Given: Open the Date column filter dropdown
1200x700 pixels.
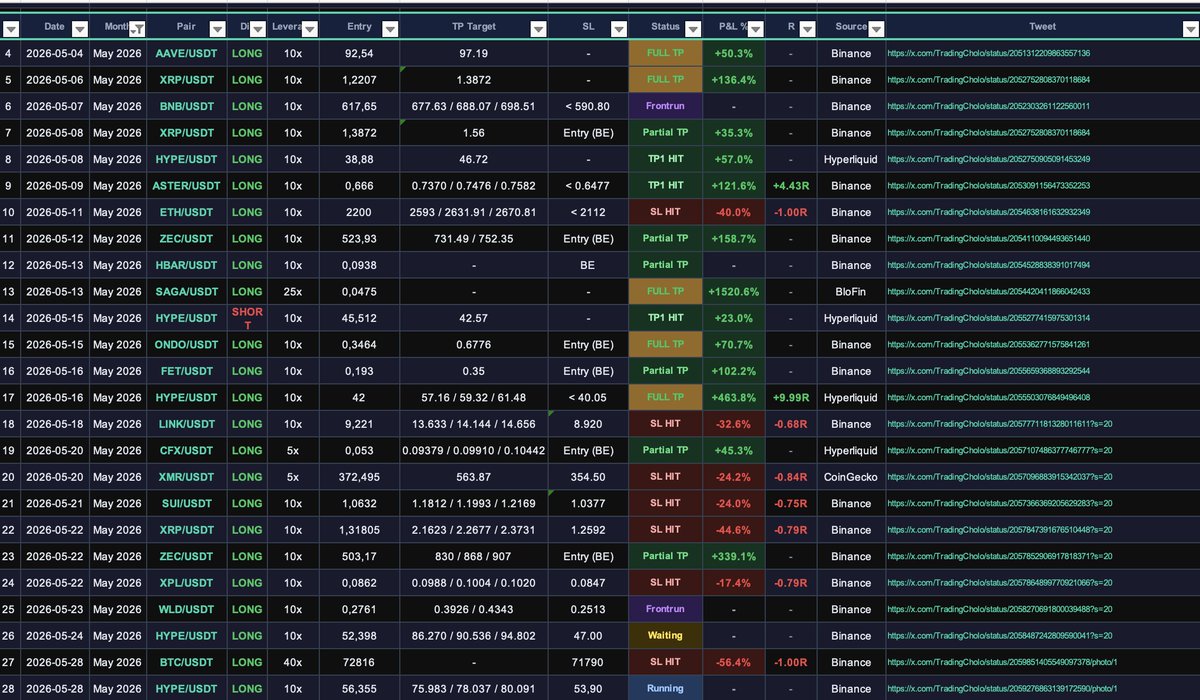Looking at the screenshot, I should click(x=80, y=28).
